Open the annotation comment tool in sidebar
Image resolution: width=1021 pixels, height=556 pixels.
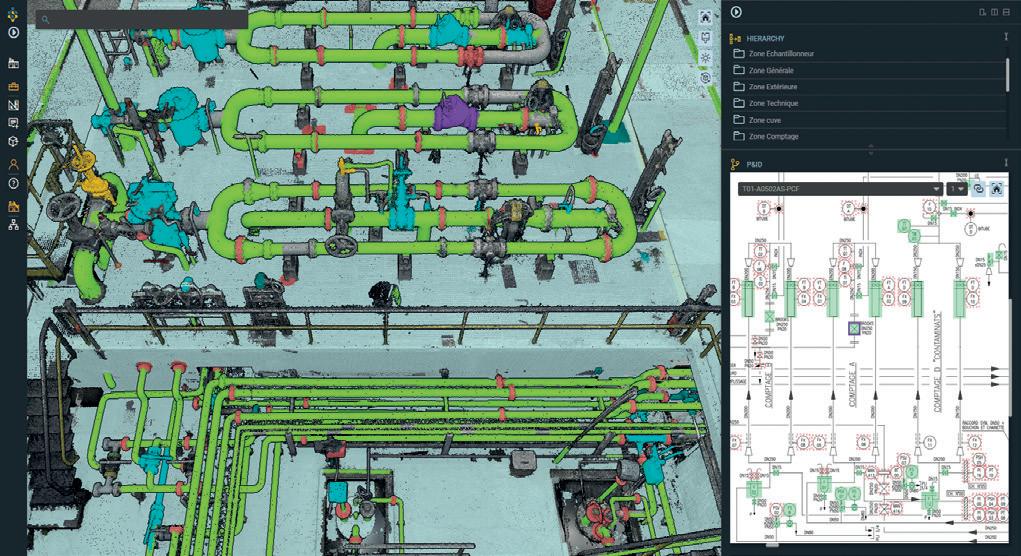click(13, 123)
